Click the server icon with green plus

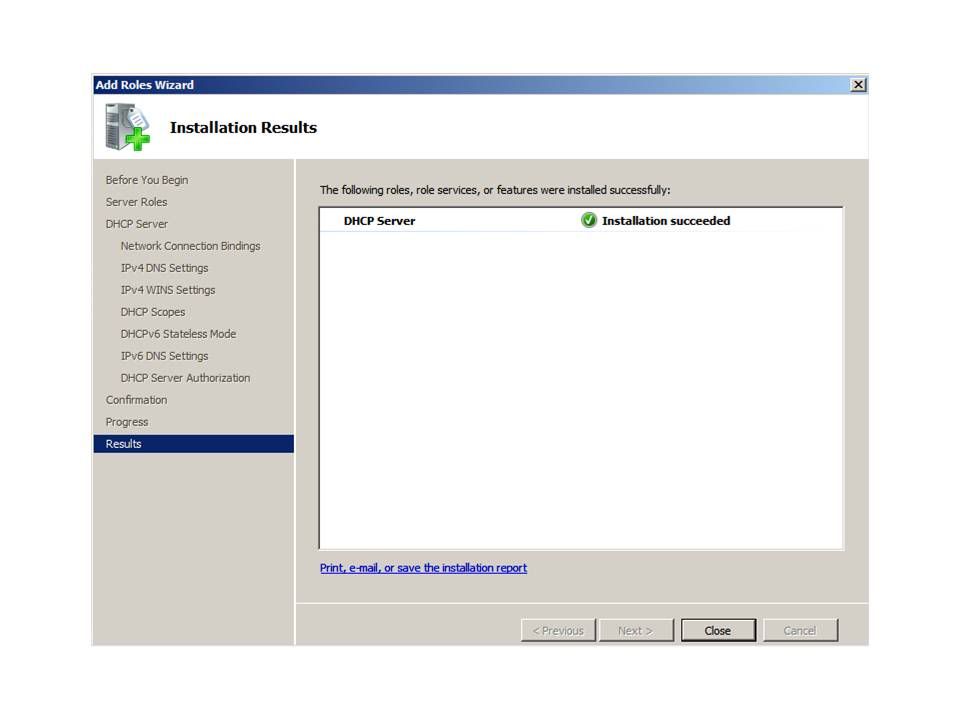point(127,127)
